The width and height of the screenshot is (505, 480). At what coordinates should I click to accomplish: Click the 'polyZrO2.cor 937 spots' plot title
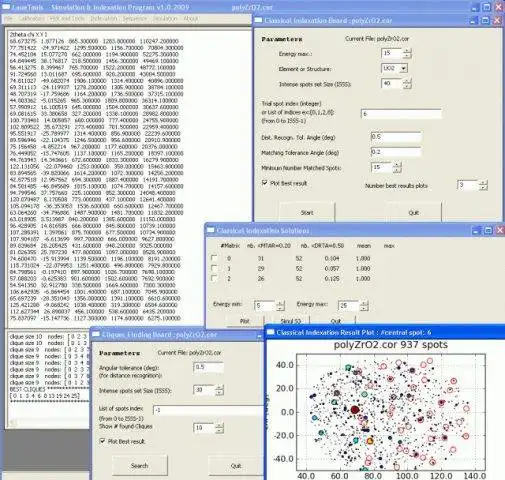[x=391, y=344]
